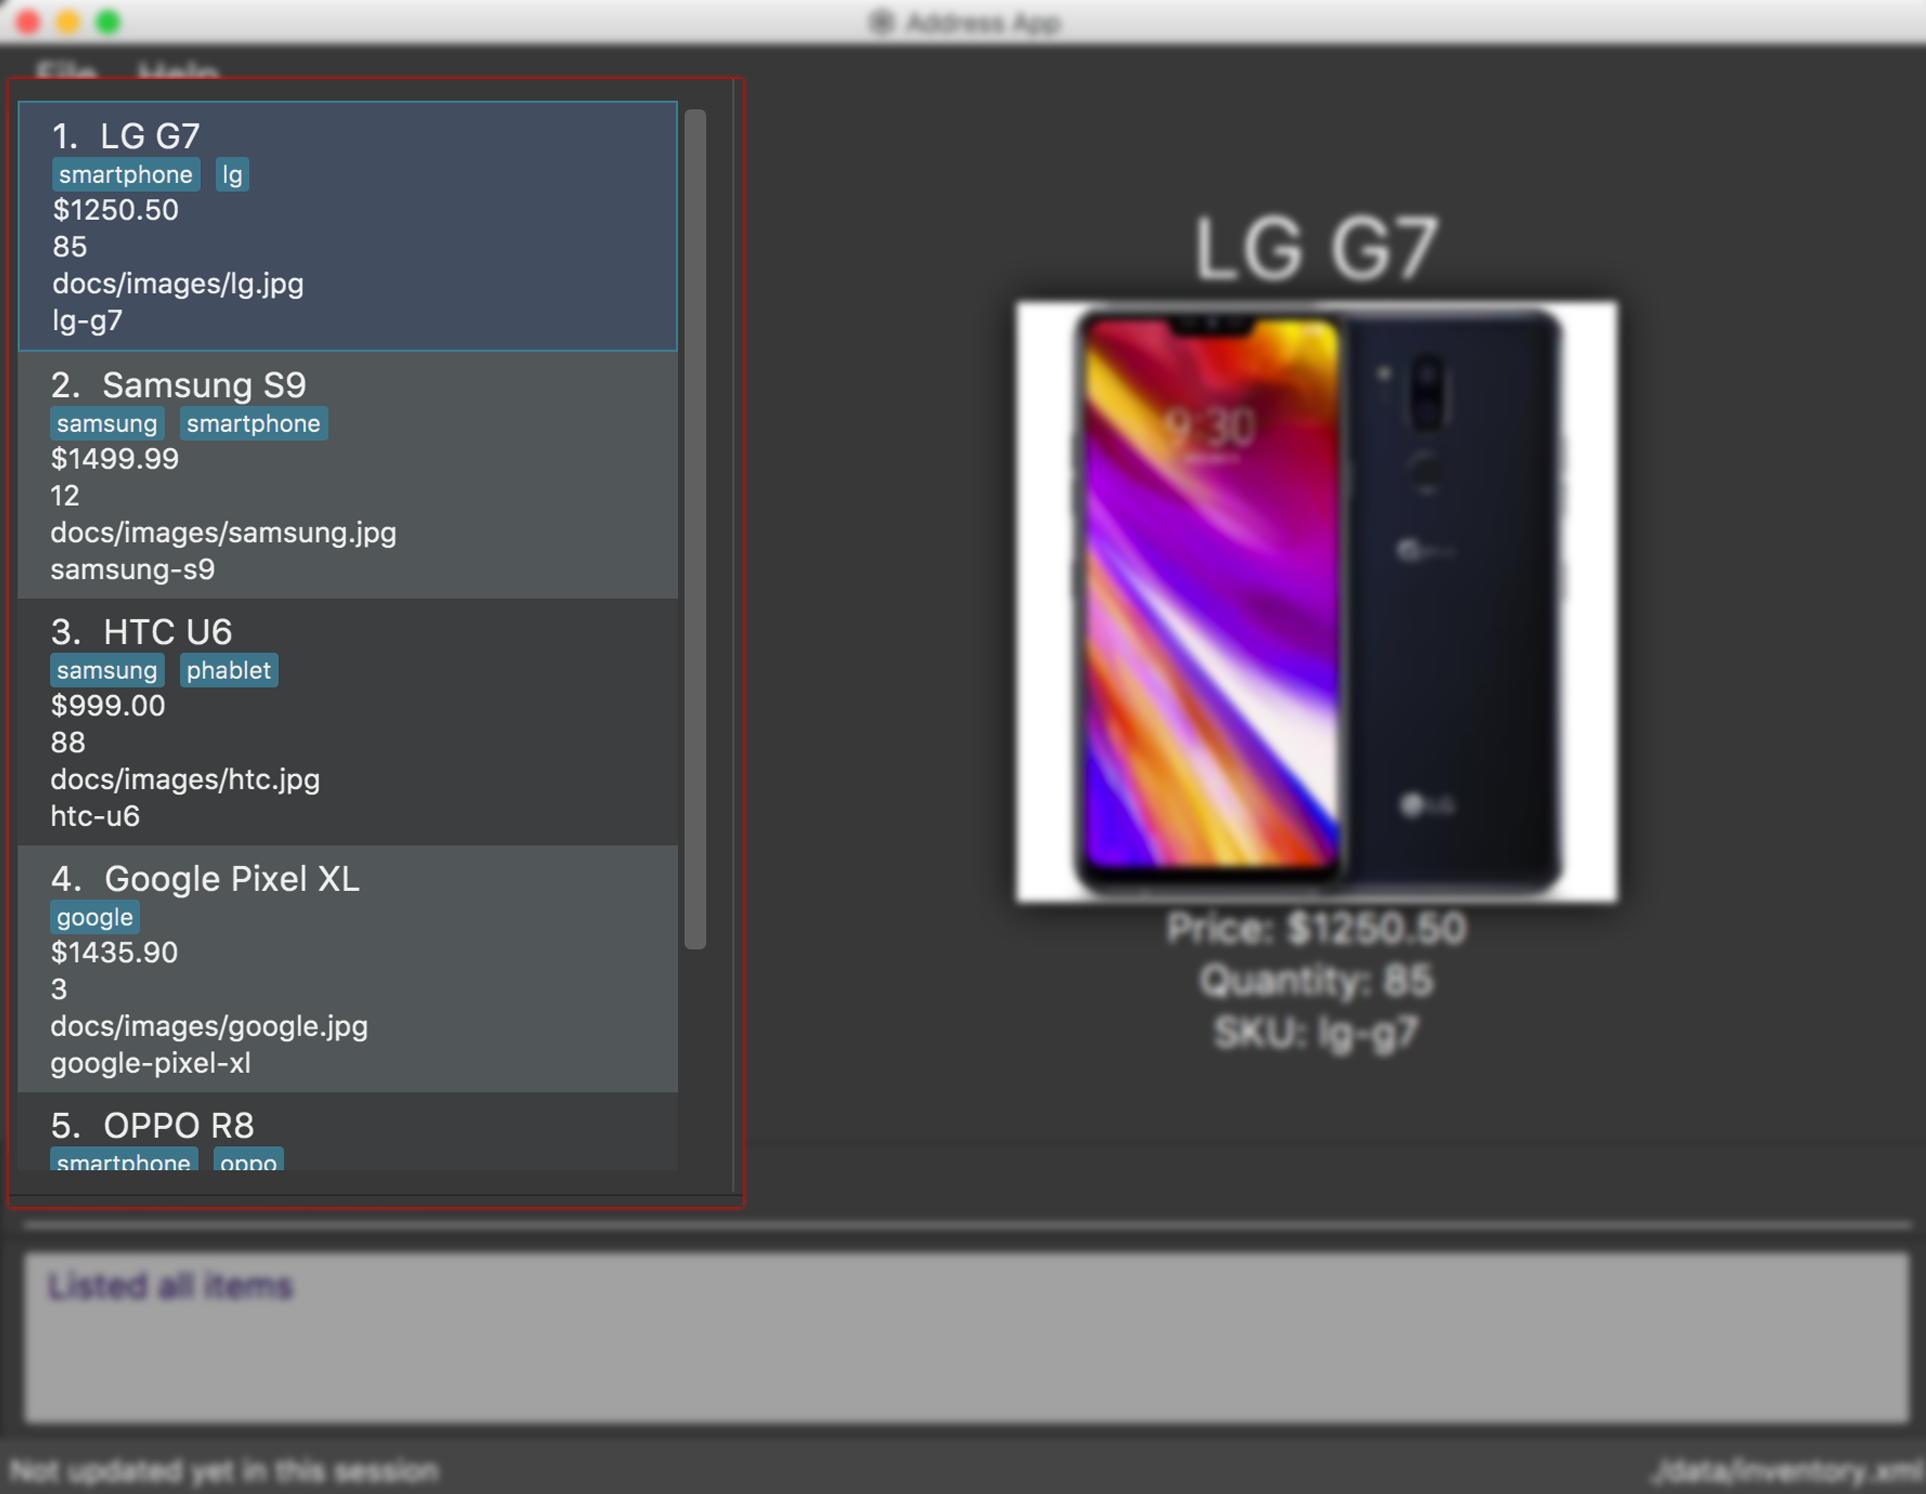Click the $1435.90 price text
Screen dimensions: 1926x1494
pyautogui.click(x=115, y=953)
